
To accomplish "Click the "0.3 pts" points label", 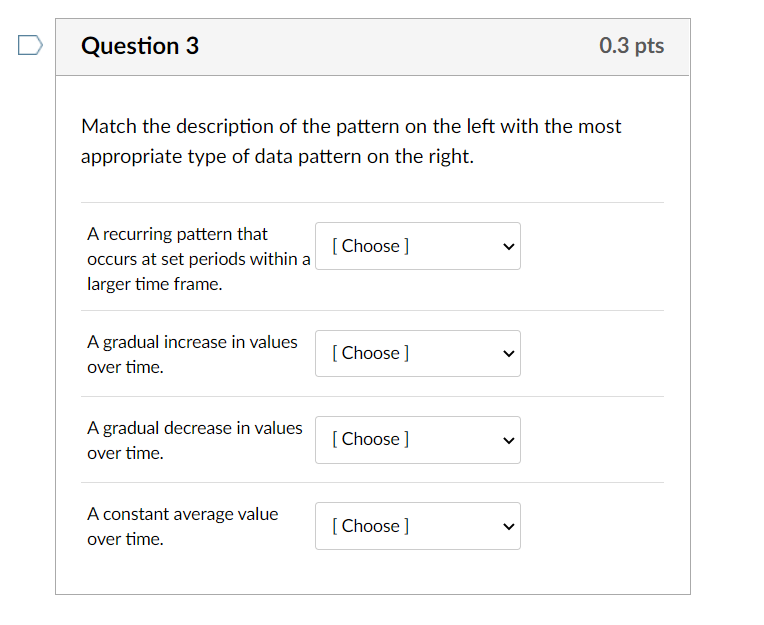I will click(631, 46).
